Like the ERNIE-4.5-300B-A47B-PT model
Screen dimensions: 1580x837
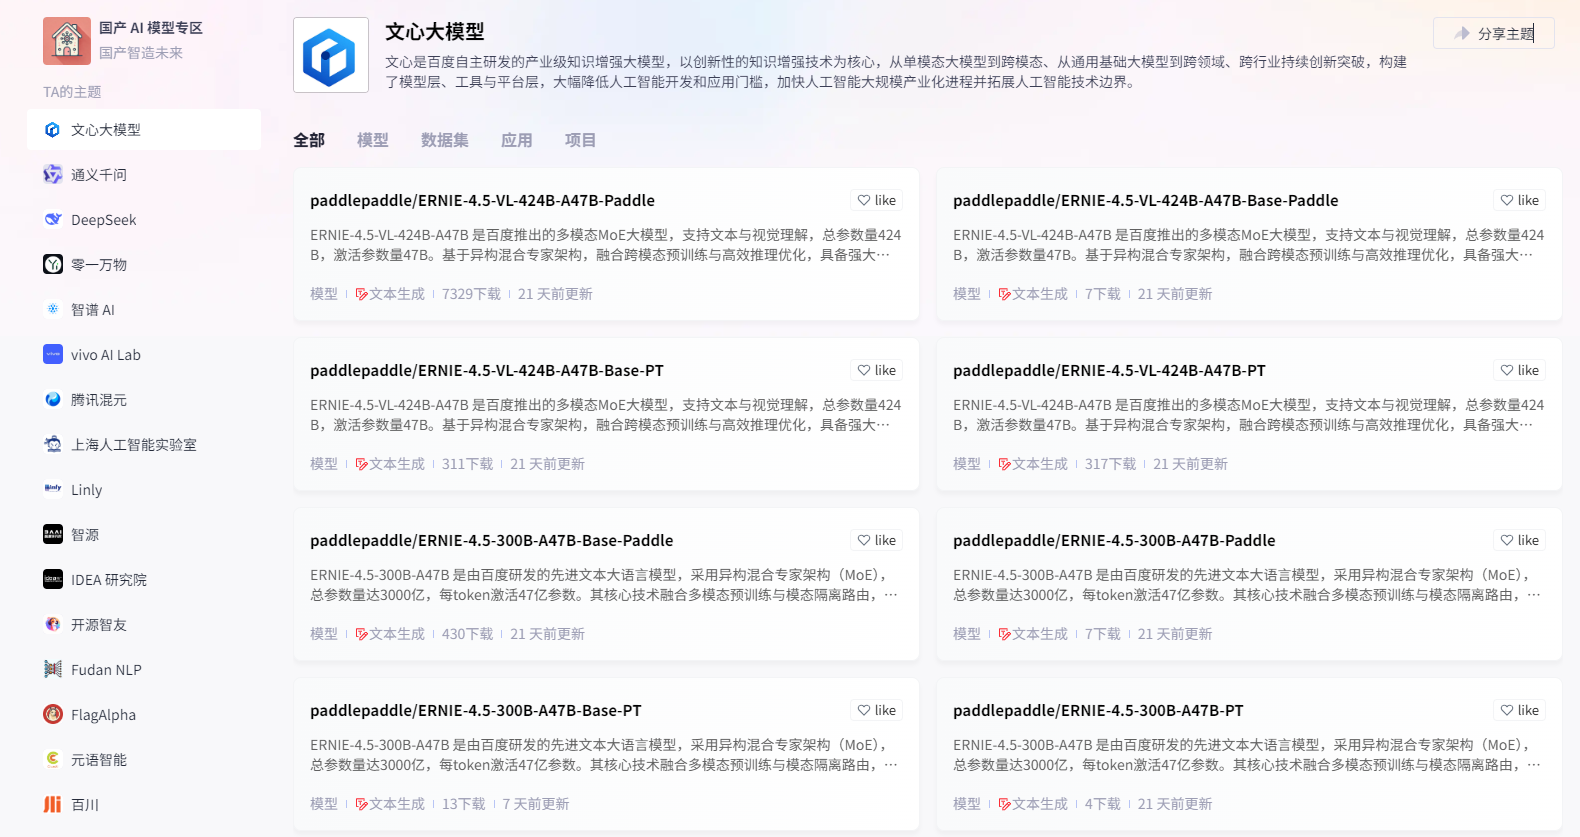click(1520, 710)
